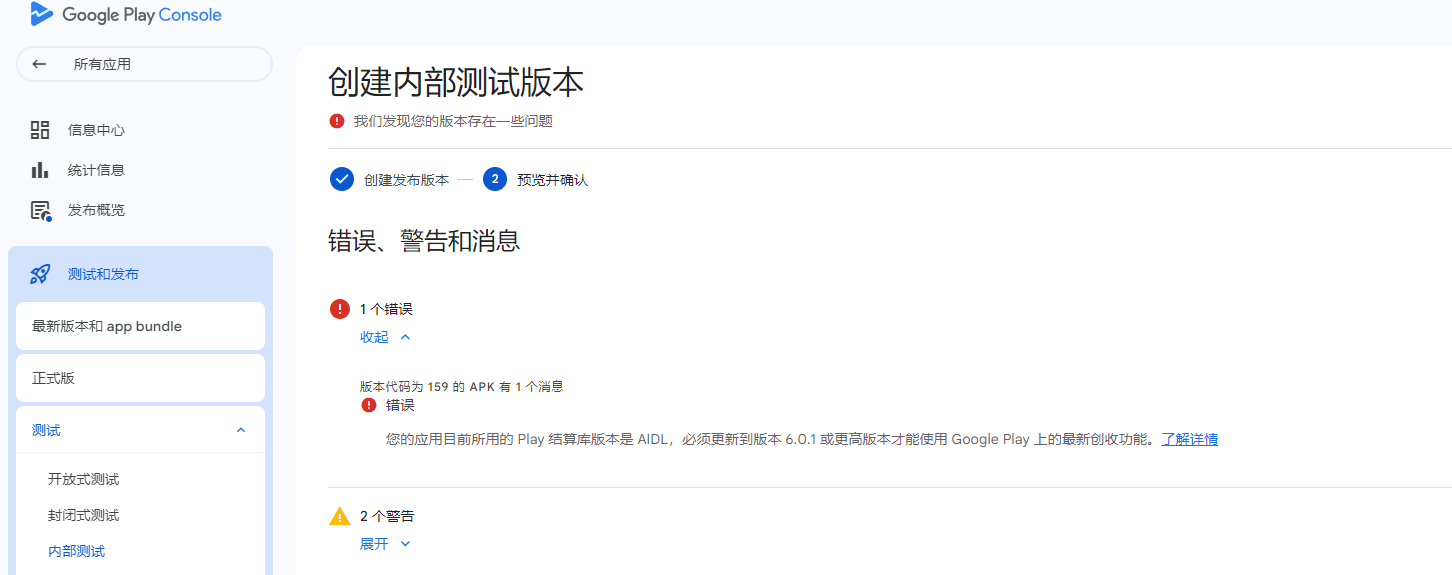Viewport: 1452px width, 575px height.
Task: Click the yellow warning triangle icon
Action: tap(340, 516)
